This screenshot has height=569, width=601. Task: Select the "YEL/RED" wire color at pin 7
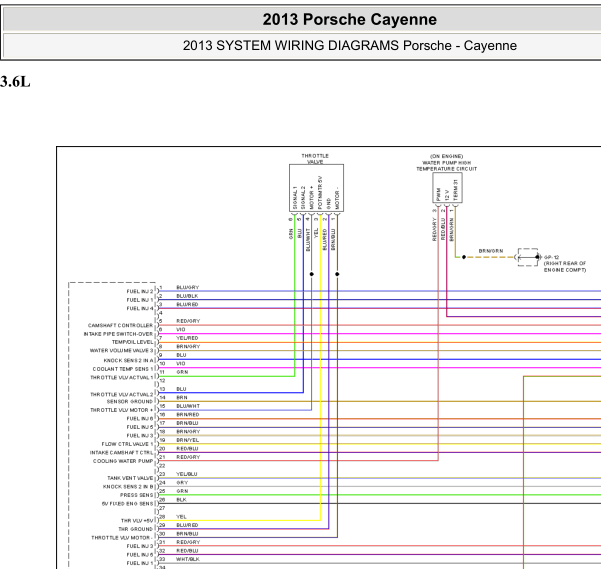[187, 338]
